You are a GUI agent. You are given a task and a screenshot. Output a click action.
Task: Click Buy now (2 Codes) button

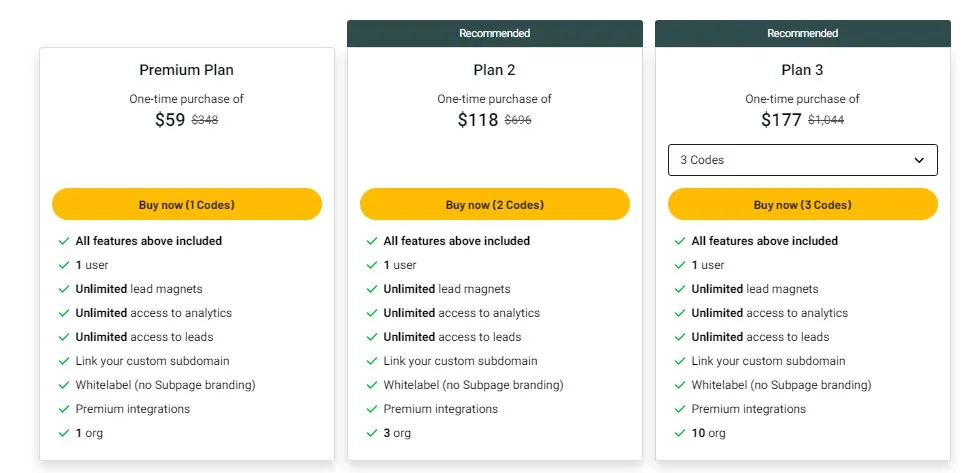point(494,204)
